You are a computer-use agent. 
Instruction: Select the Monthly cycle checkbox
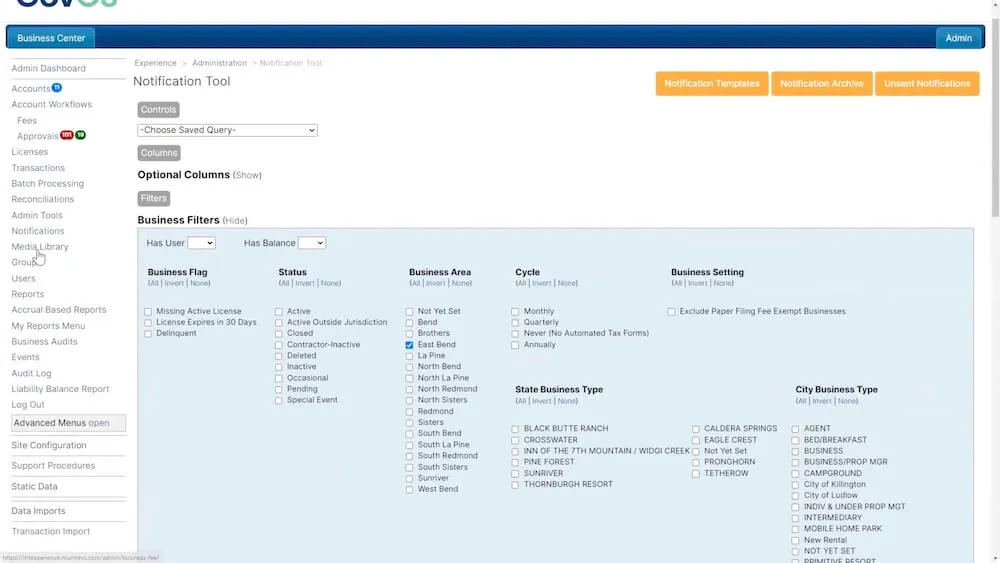click(515, 312)
